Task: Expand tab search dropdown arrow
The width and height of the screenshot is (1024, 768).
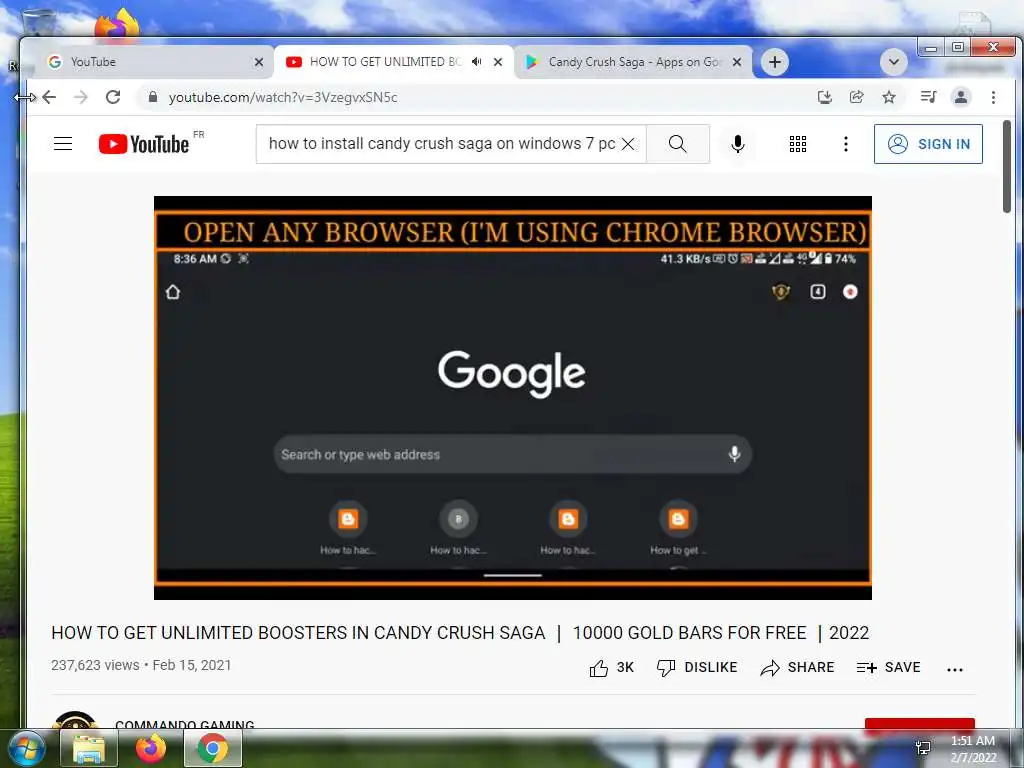Action: [x=893, y=62]
